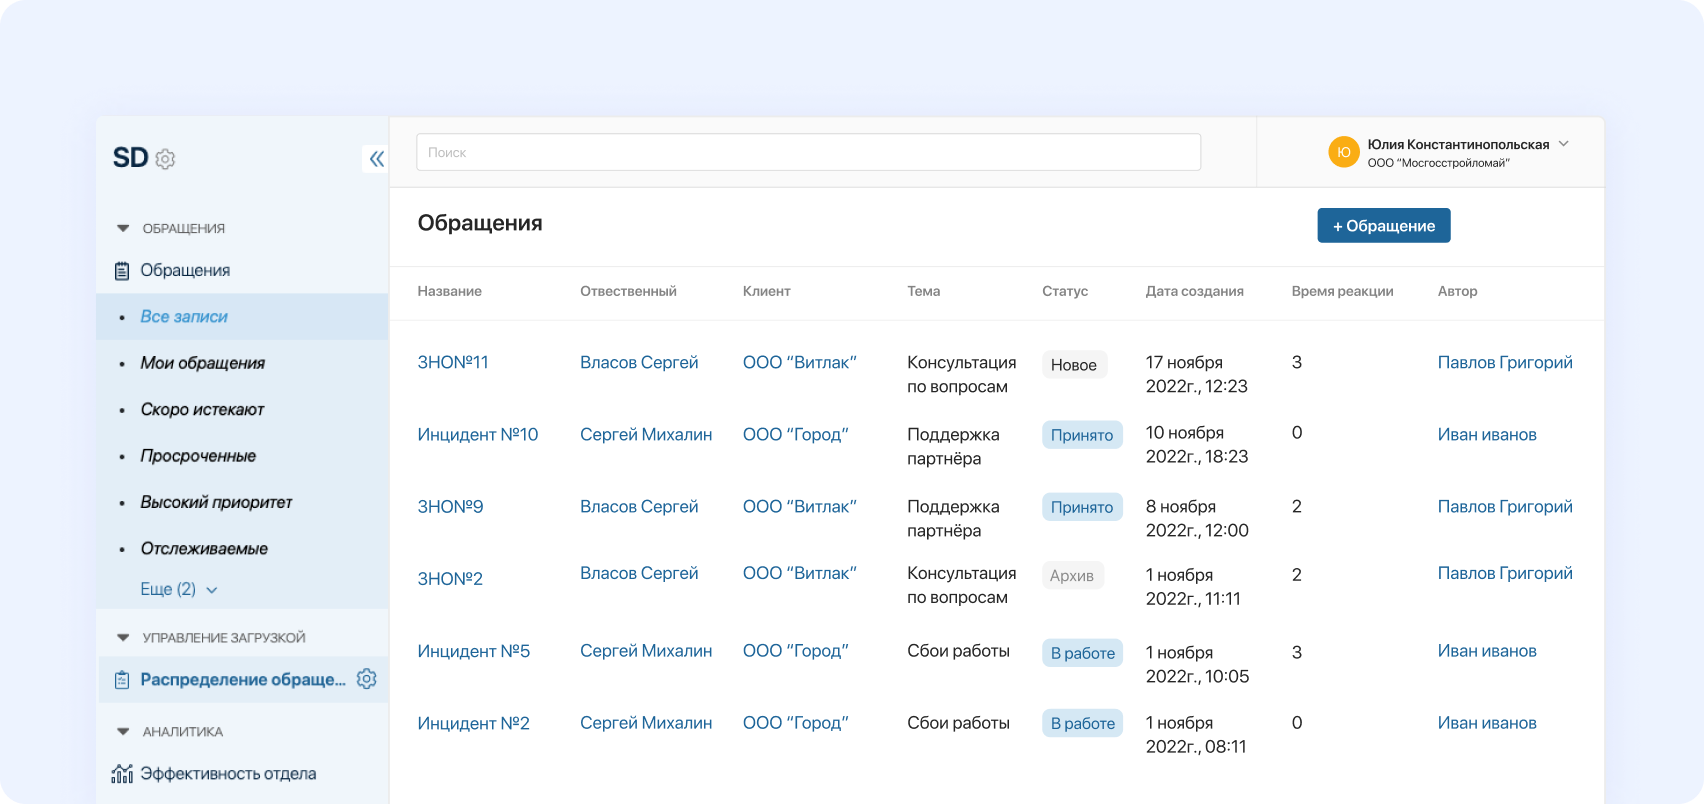This screenshot has width=1704, height=804.
Task: Select Мои обращения in sidebar
Action: [x=202, y=363]
